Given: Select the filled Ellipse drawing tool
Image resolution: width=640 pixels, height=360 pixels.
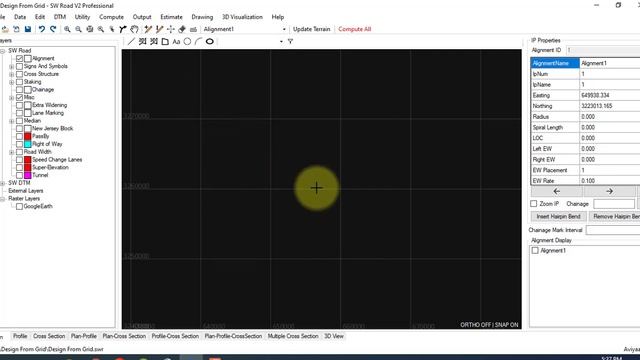Looking at the screenshot, I should point(210,42).
